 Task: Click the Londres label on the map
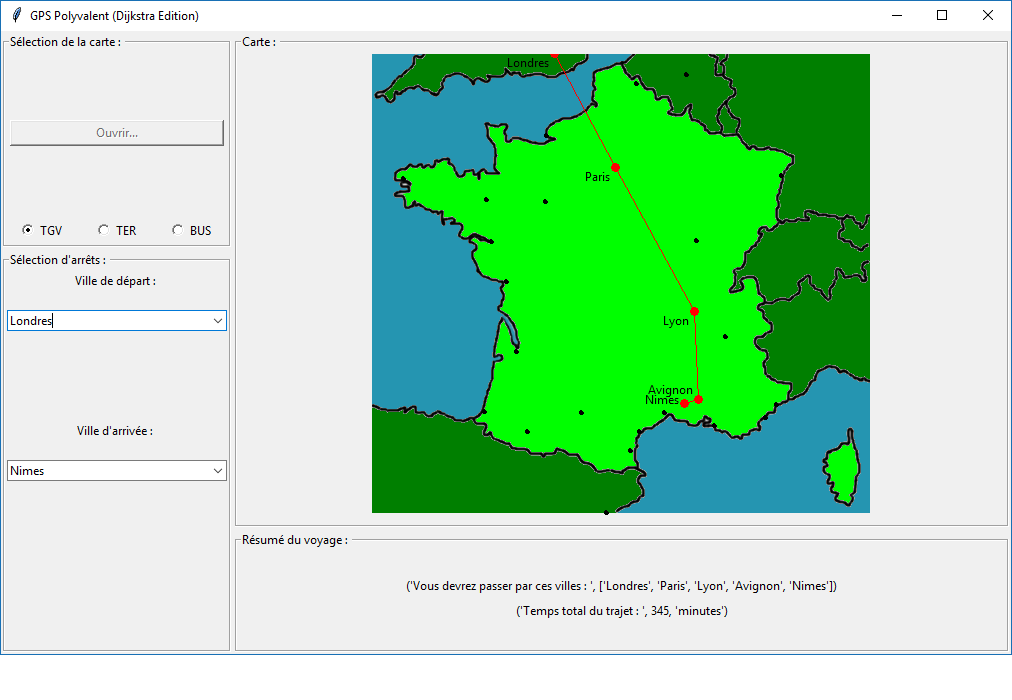(x=528, y=63)
